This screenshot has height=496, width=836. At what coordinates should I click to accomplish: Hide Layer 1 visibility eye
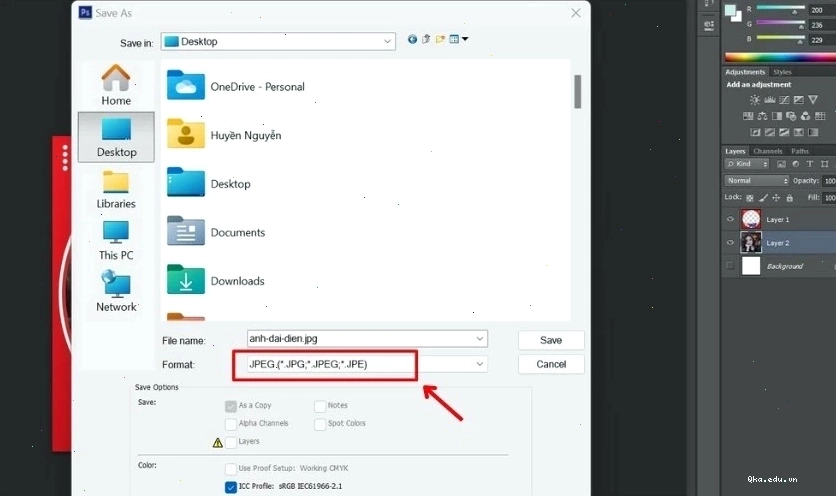(730, 219)
